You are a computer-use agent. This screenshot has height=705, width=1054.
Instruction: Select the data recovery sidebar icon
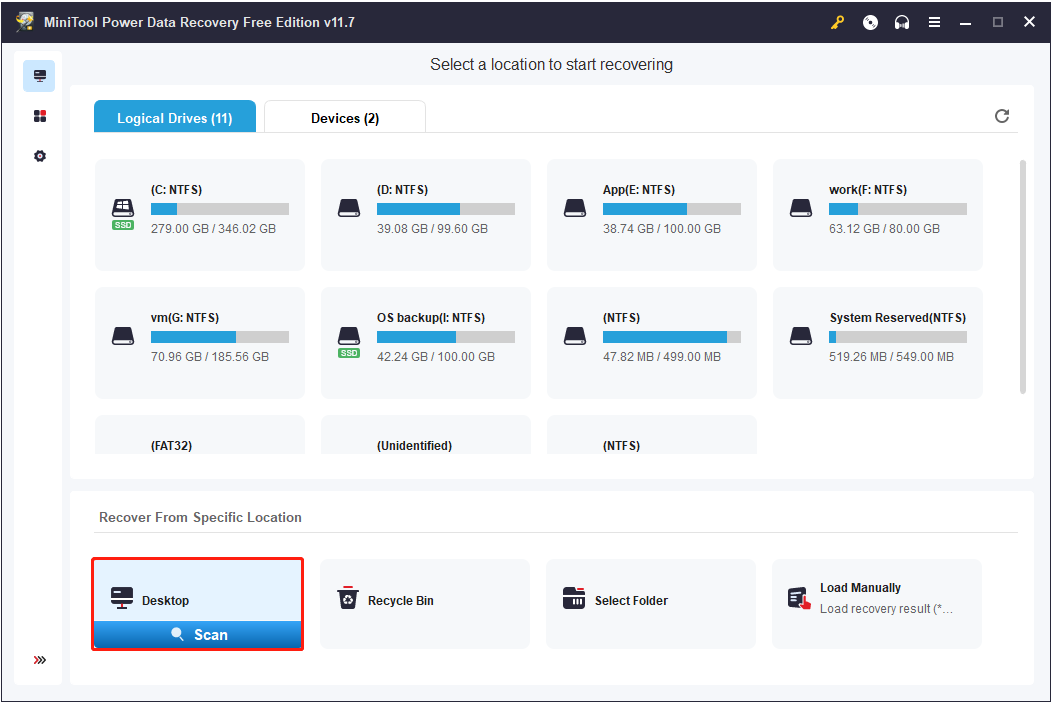tap(39, 75)
